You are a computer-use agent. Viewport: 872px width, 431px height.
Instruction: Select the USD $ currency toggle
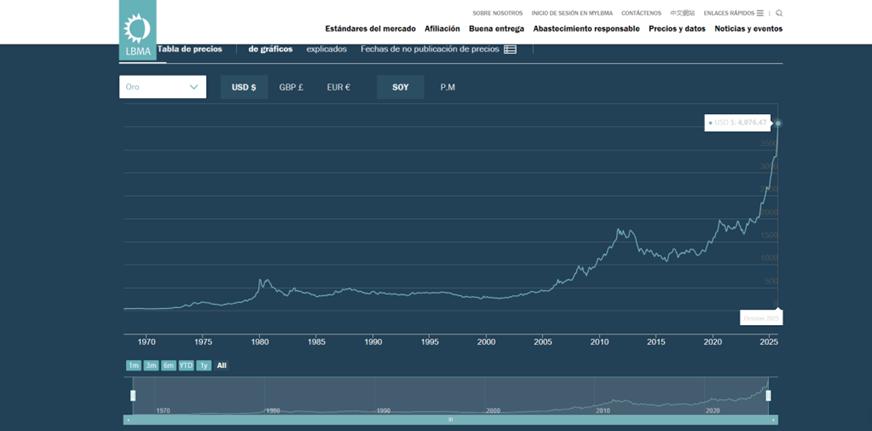tap(243, 87)
